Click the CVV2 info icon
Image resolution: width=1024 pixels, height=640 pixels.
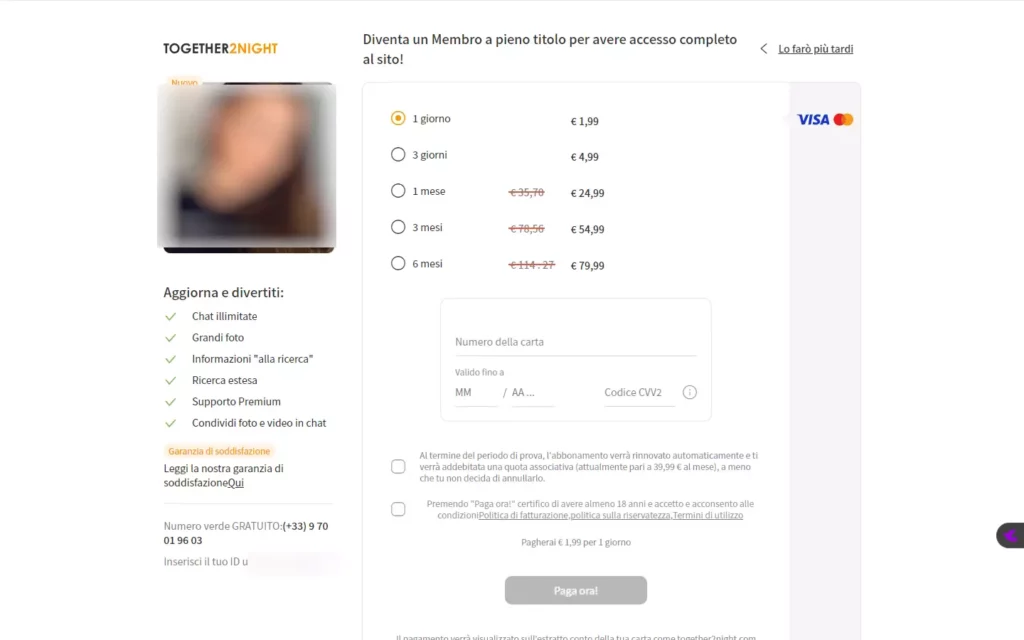pos(690,392)
